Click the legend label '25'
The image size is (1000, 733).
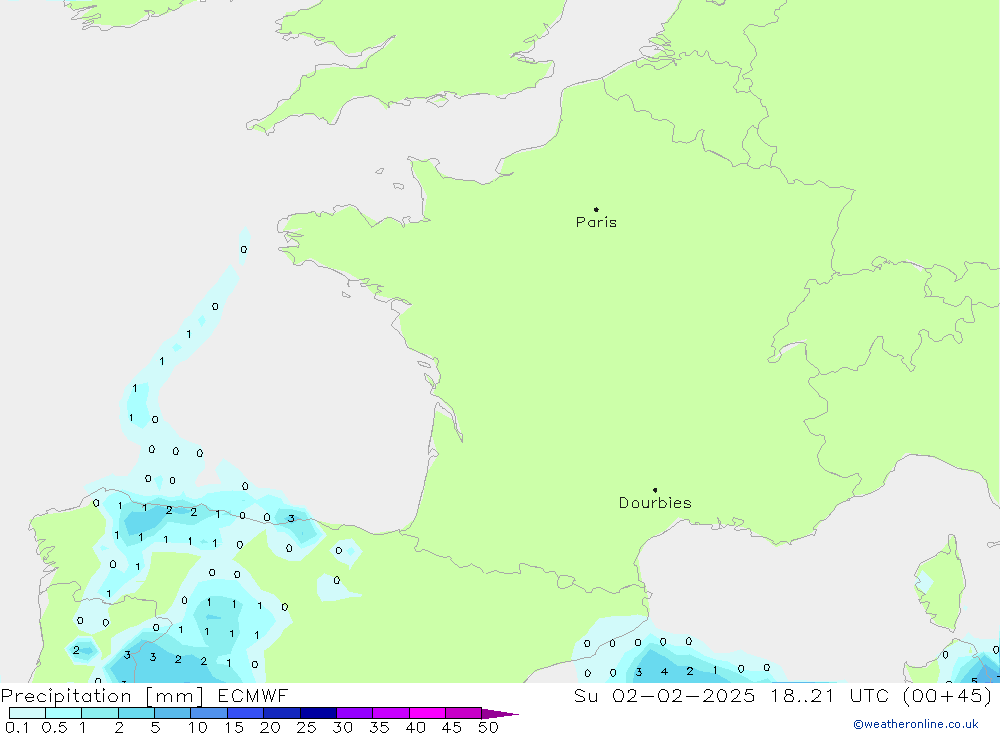click(306, 727)
